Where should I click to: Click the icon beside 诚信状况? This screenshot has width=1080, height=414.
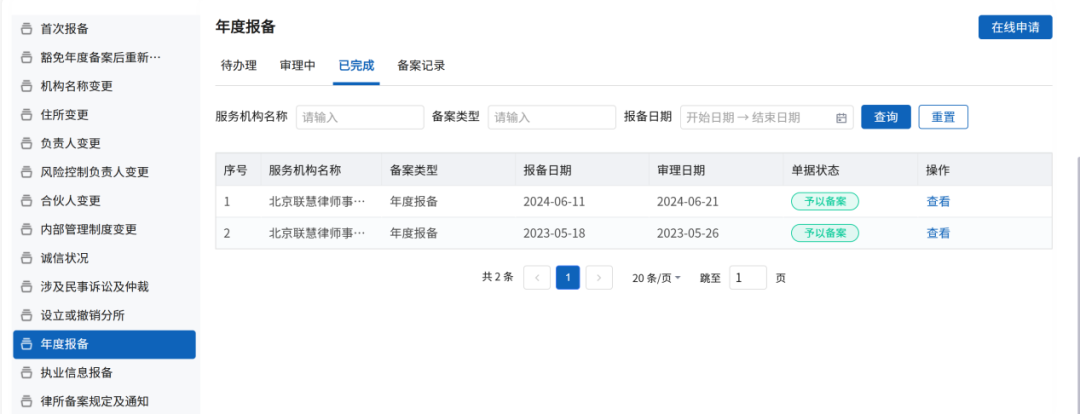click(27, 258)
